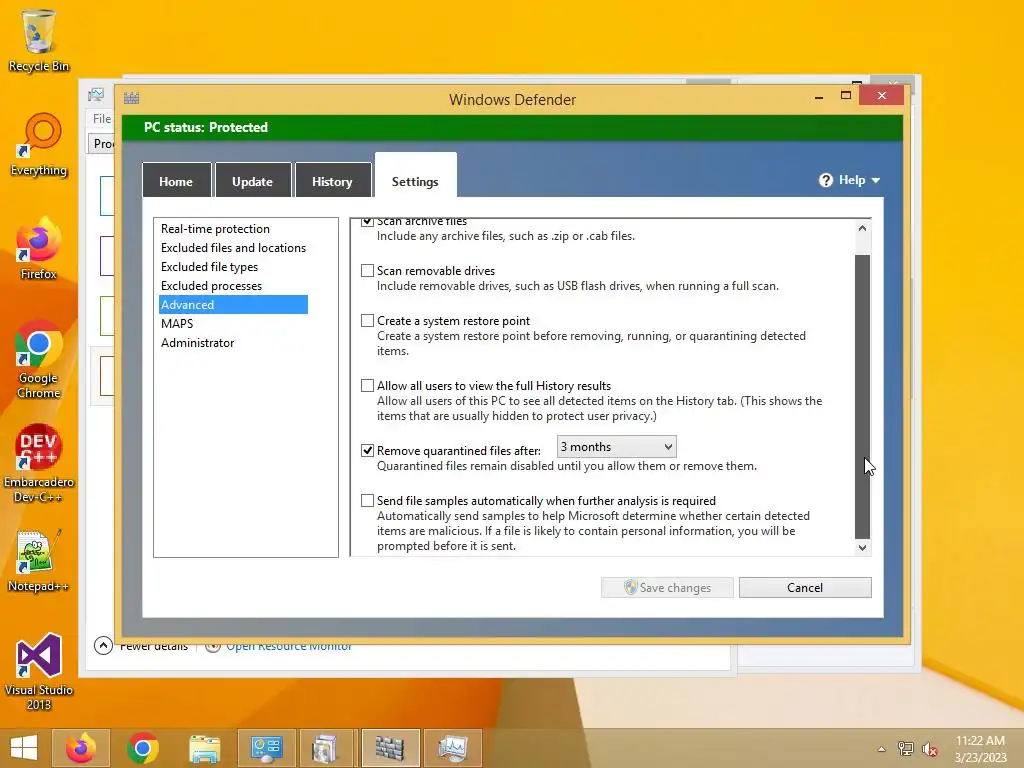
Task: Click the muted volume tray icon
Action: (929, 749)
